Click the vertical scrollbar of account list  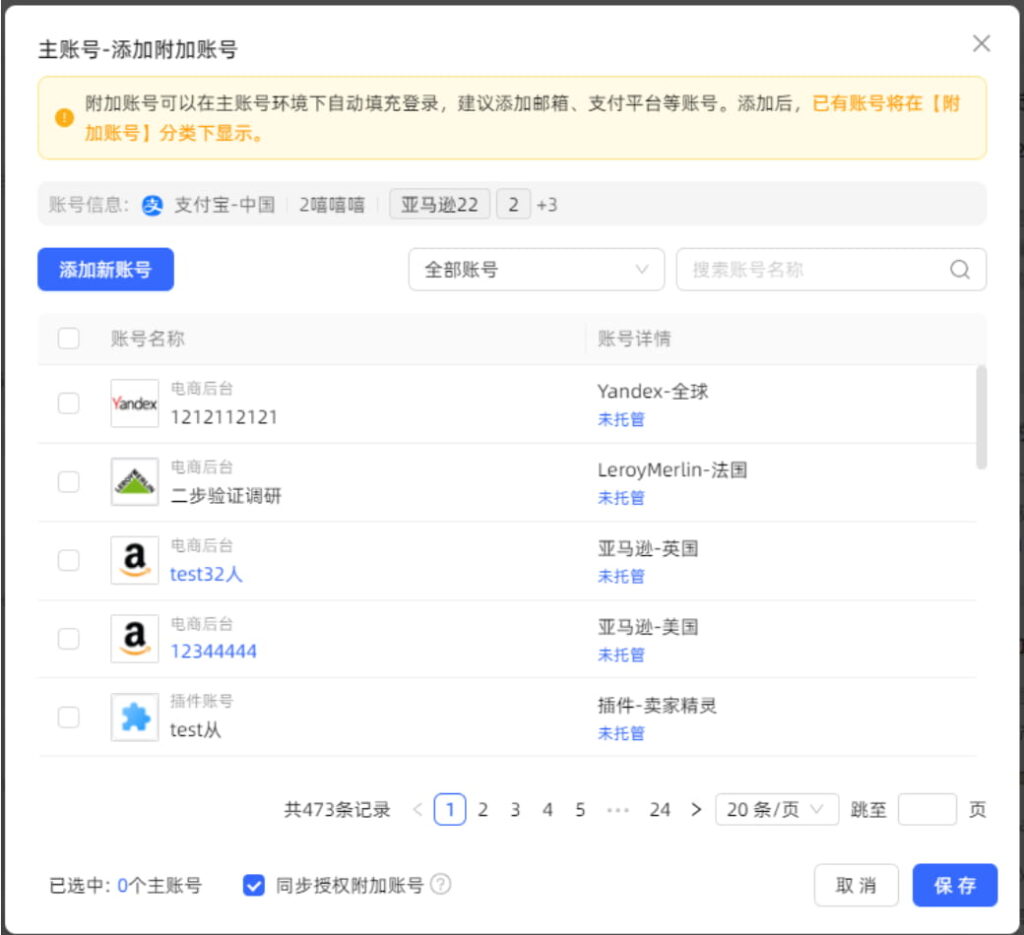click(x=981, y=417)
